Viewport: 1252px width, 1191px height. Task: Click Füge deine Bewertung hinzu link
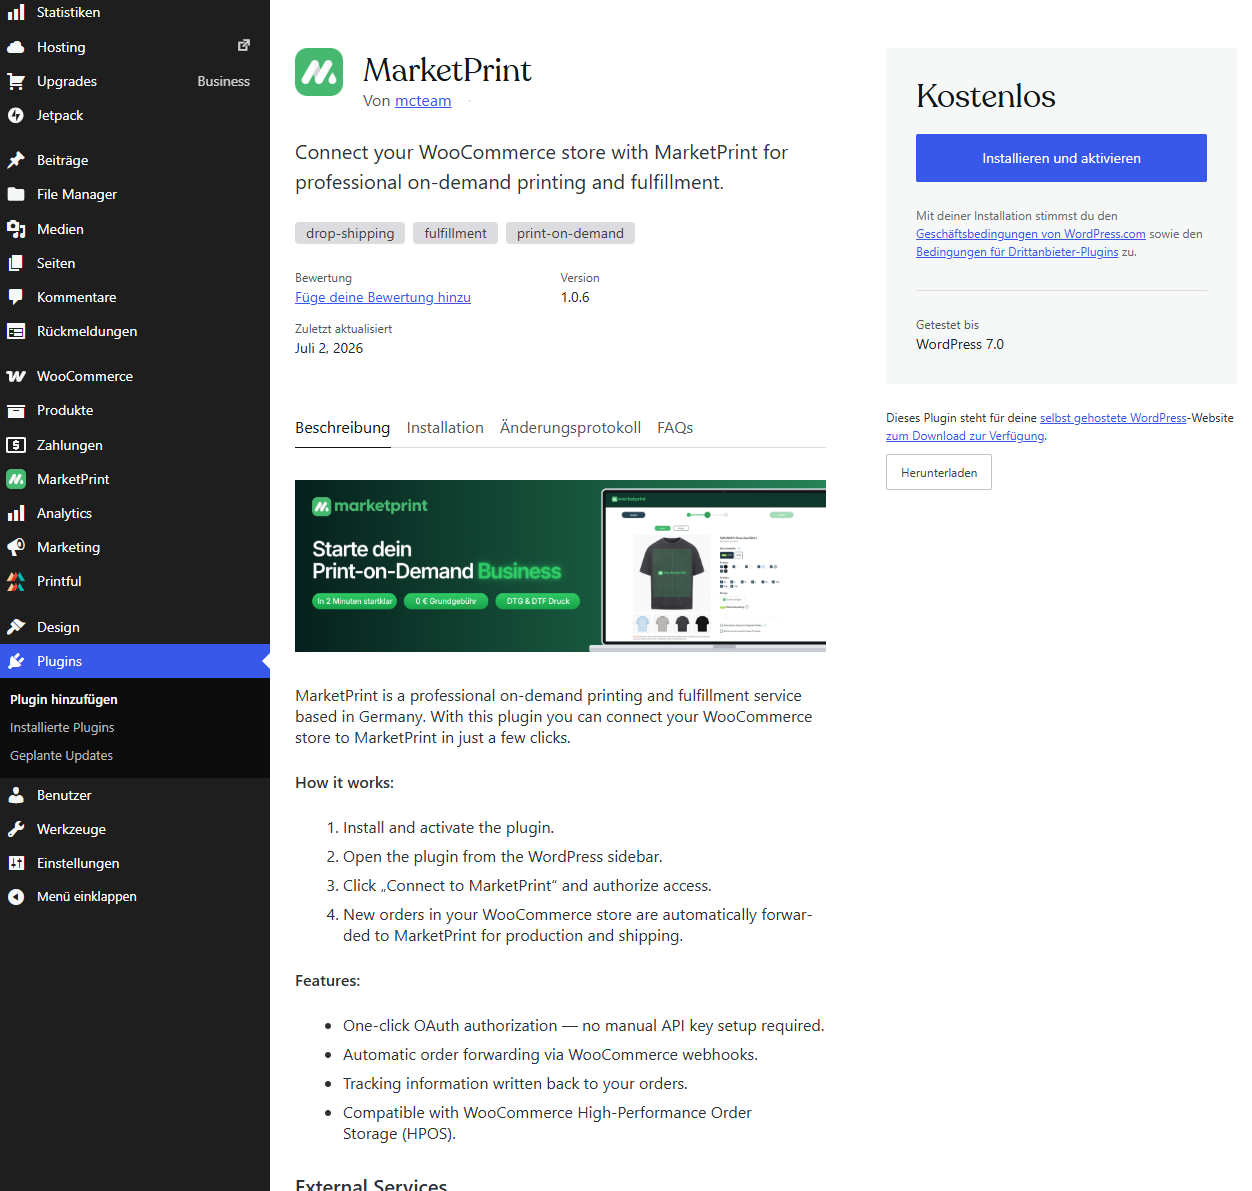click(x=383, y=297)
